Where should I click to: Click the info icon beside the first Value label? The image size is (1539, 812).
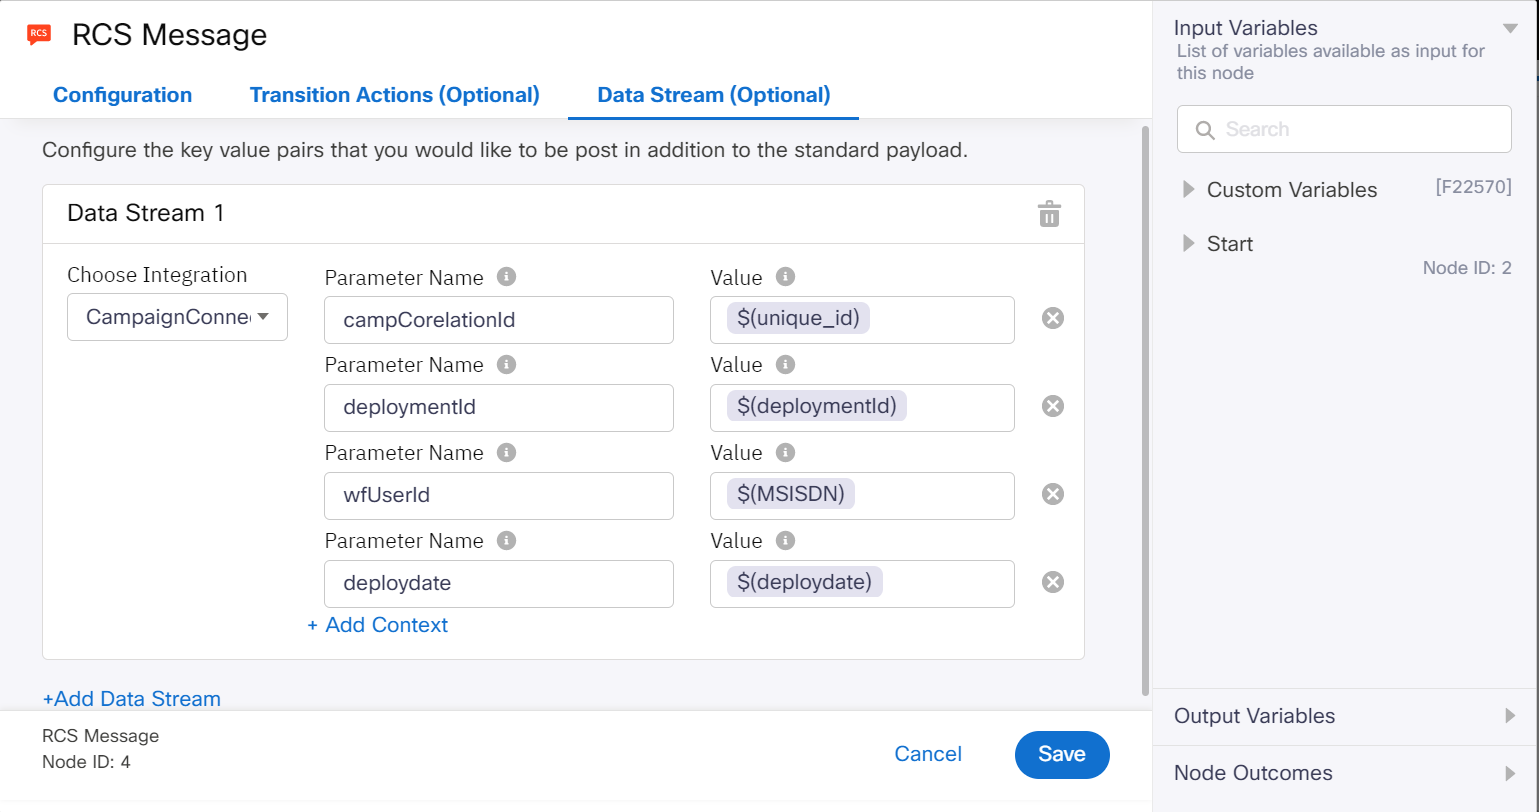784,277
